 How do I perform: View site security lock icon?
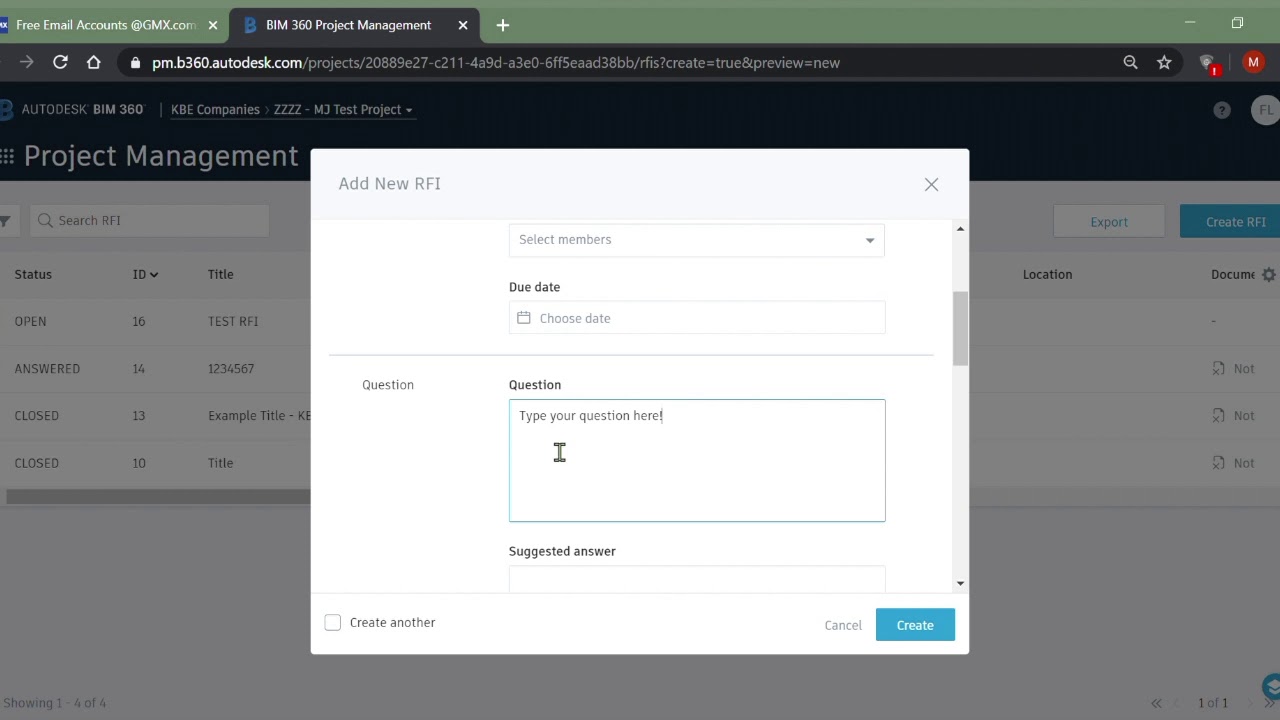click(x=135, y=62)
